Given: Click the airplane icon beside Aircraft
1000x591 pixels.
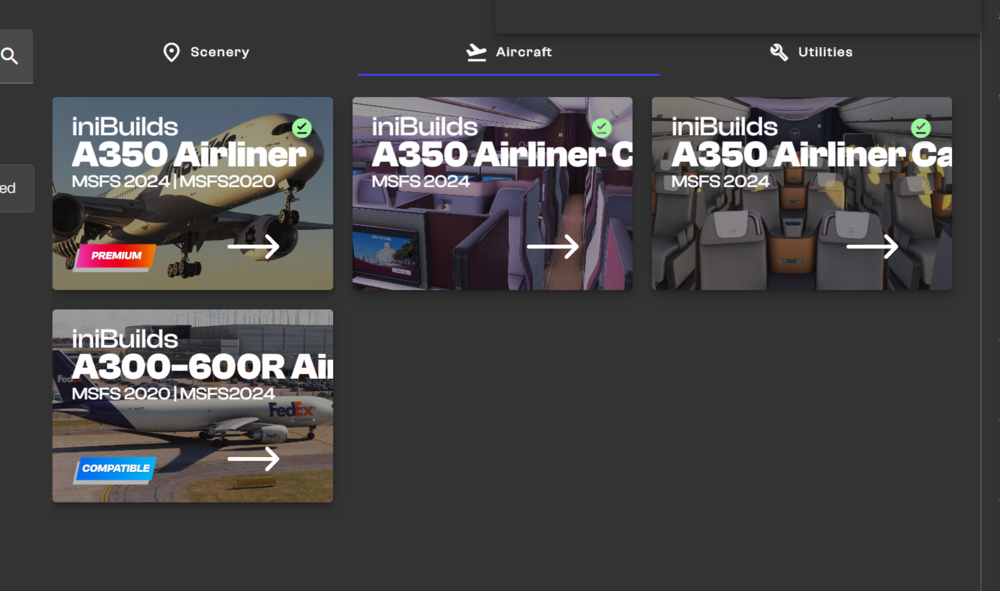Looking at the screenshot, I should point(477,52).
